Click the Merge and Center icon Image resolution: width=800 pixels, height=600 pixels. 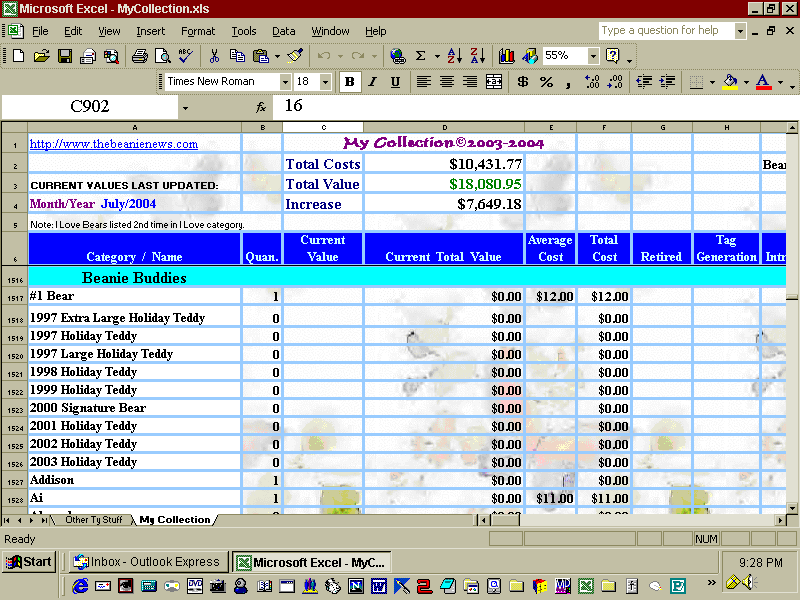click(494, 82)
